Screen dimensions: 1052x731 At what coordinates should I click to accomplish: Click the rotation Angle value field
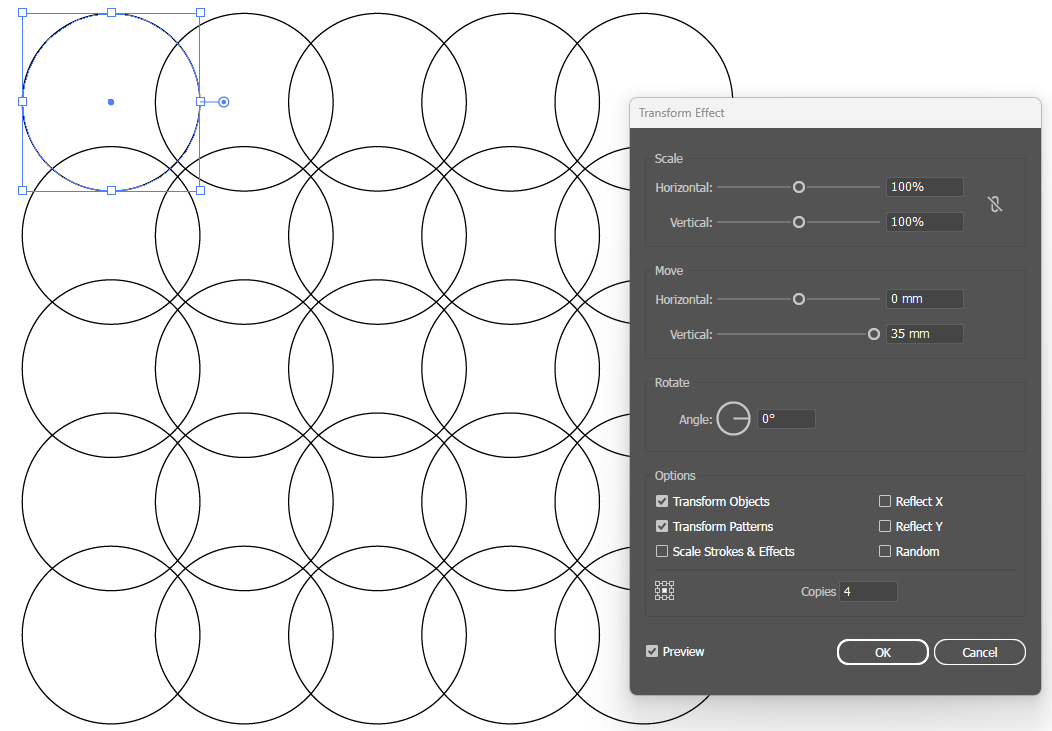click(x=786, y=418)
